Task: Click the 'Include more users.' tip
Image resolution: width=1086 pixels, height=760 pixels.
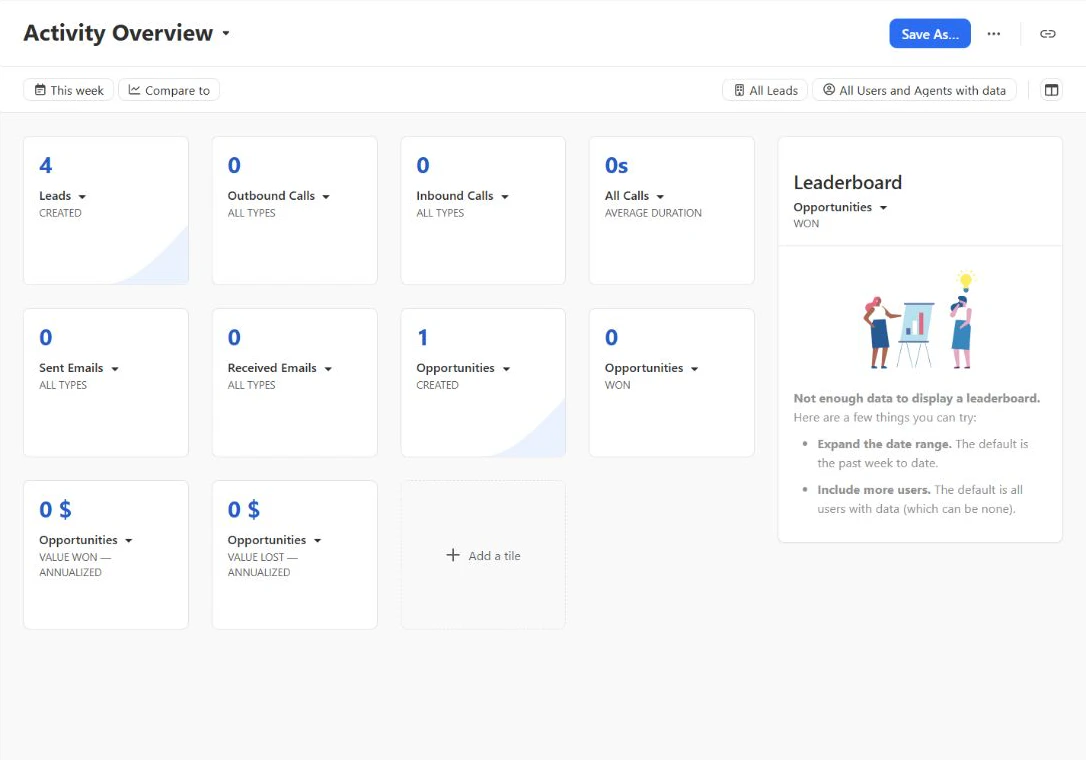Action: pyautogui.click(x=873, y=490)
